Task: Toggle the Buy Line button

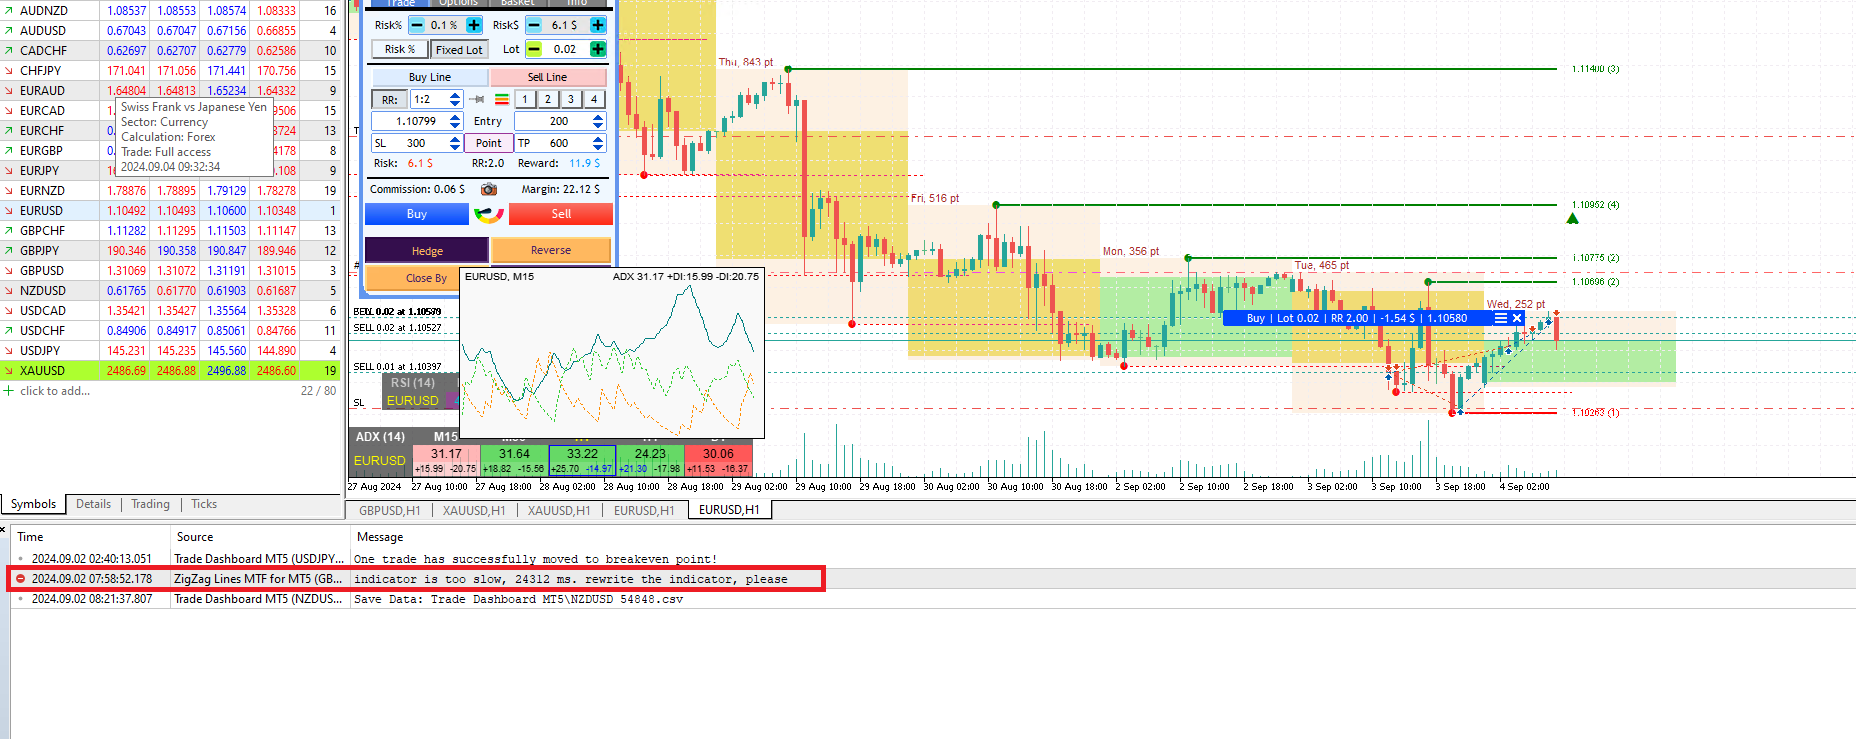Action: 430,77
